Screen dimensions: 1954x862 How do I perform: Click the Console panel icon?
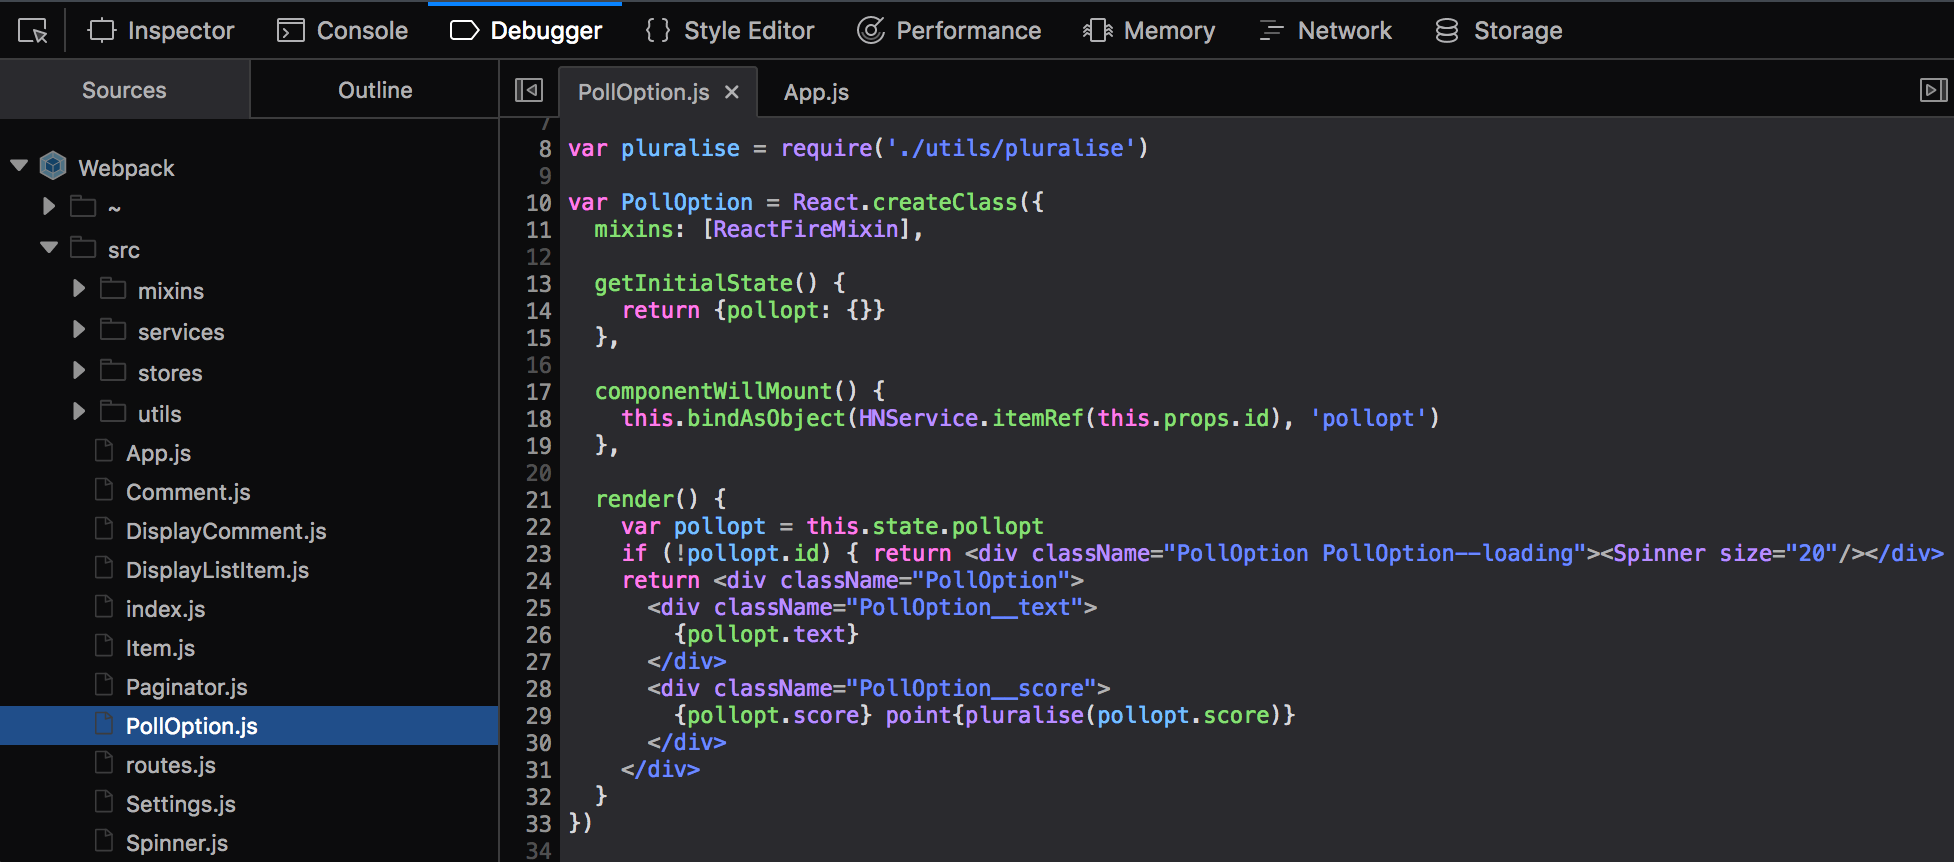click(x=290, y=31)
